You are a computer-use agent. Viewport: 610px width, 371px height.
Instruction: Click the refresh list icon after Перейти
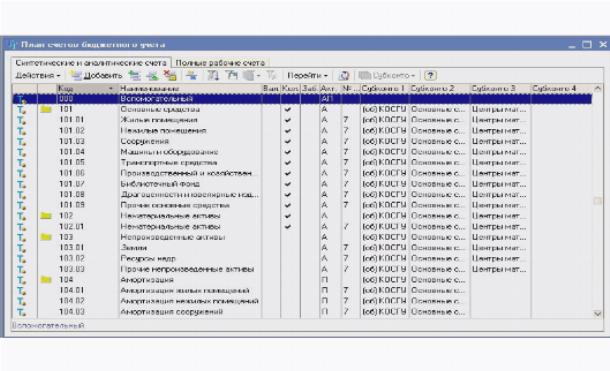click(344, 75)
